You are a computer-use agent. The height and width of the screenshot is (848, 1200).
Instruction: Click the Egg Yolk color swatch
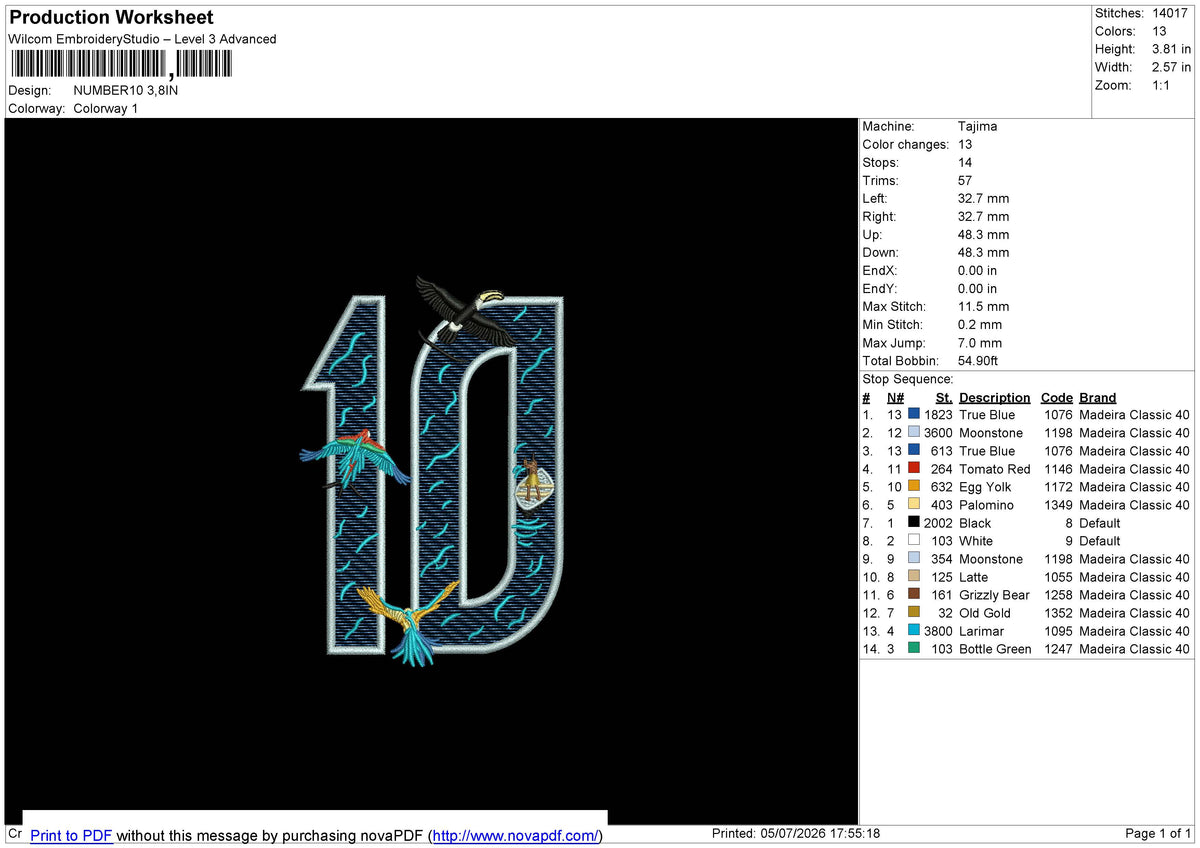[x=914, y=486]
